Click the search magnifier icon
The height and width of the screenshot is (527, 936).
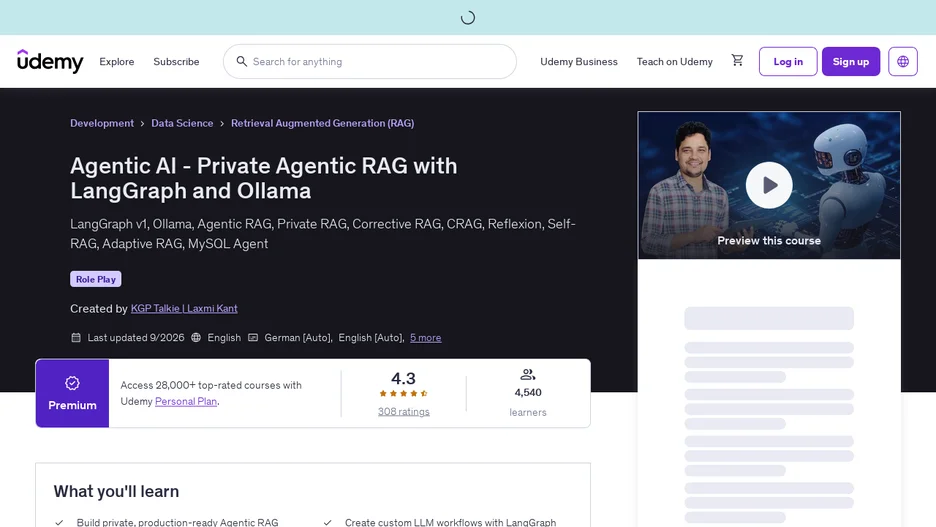pos(241,61)
